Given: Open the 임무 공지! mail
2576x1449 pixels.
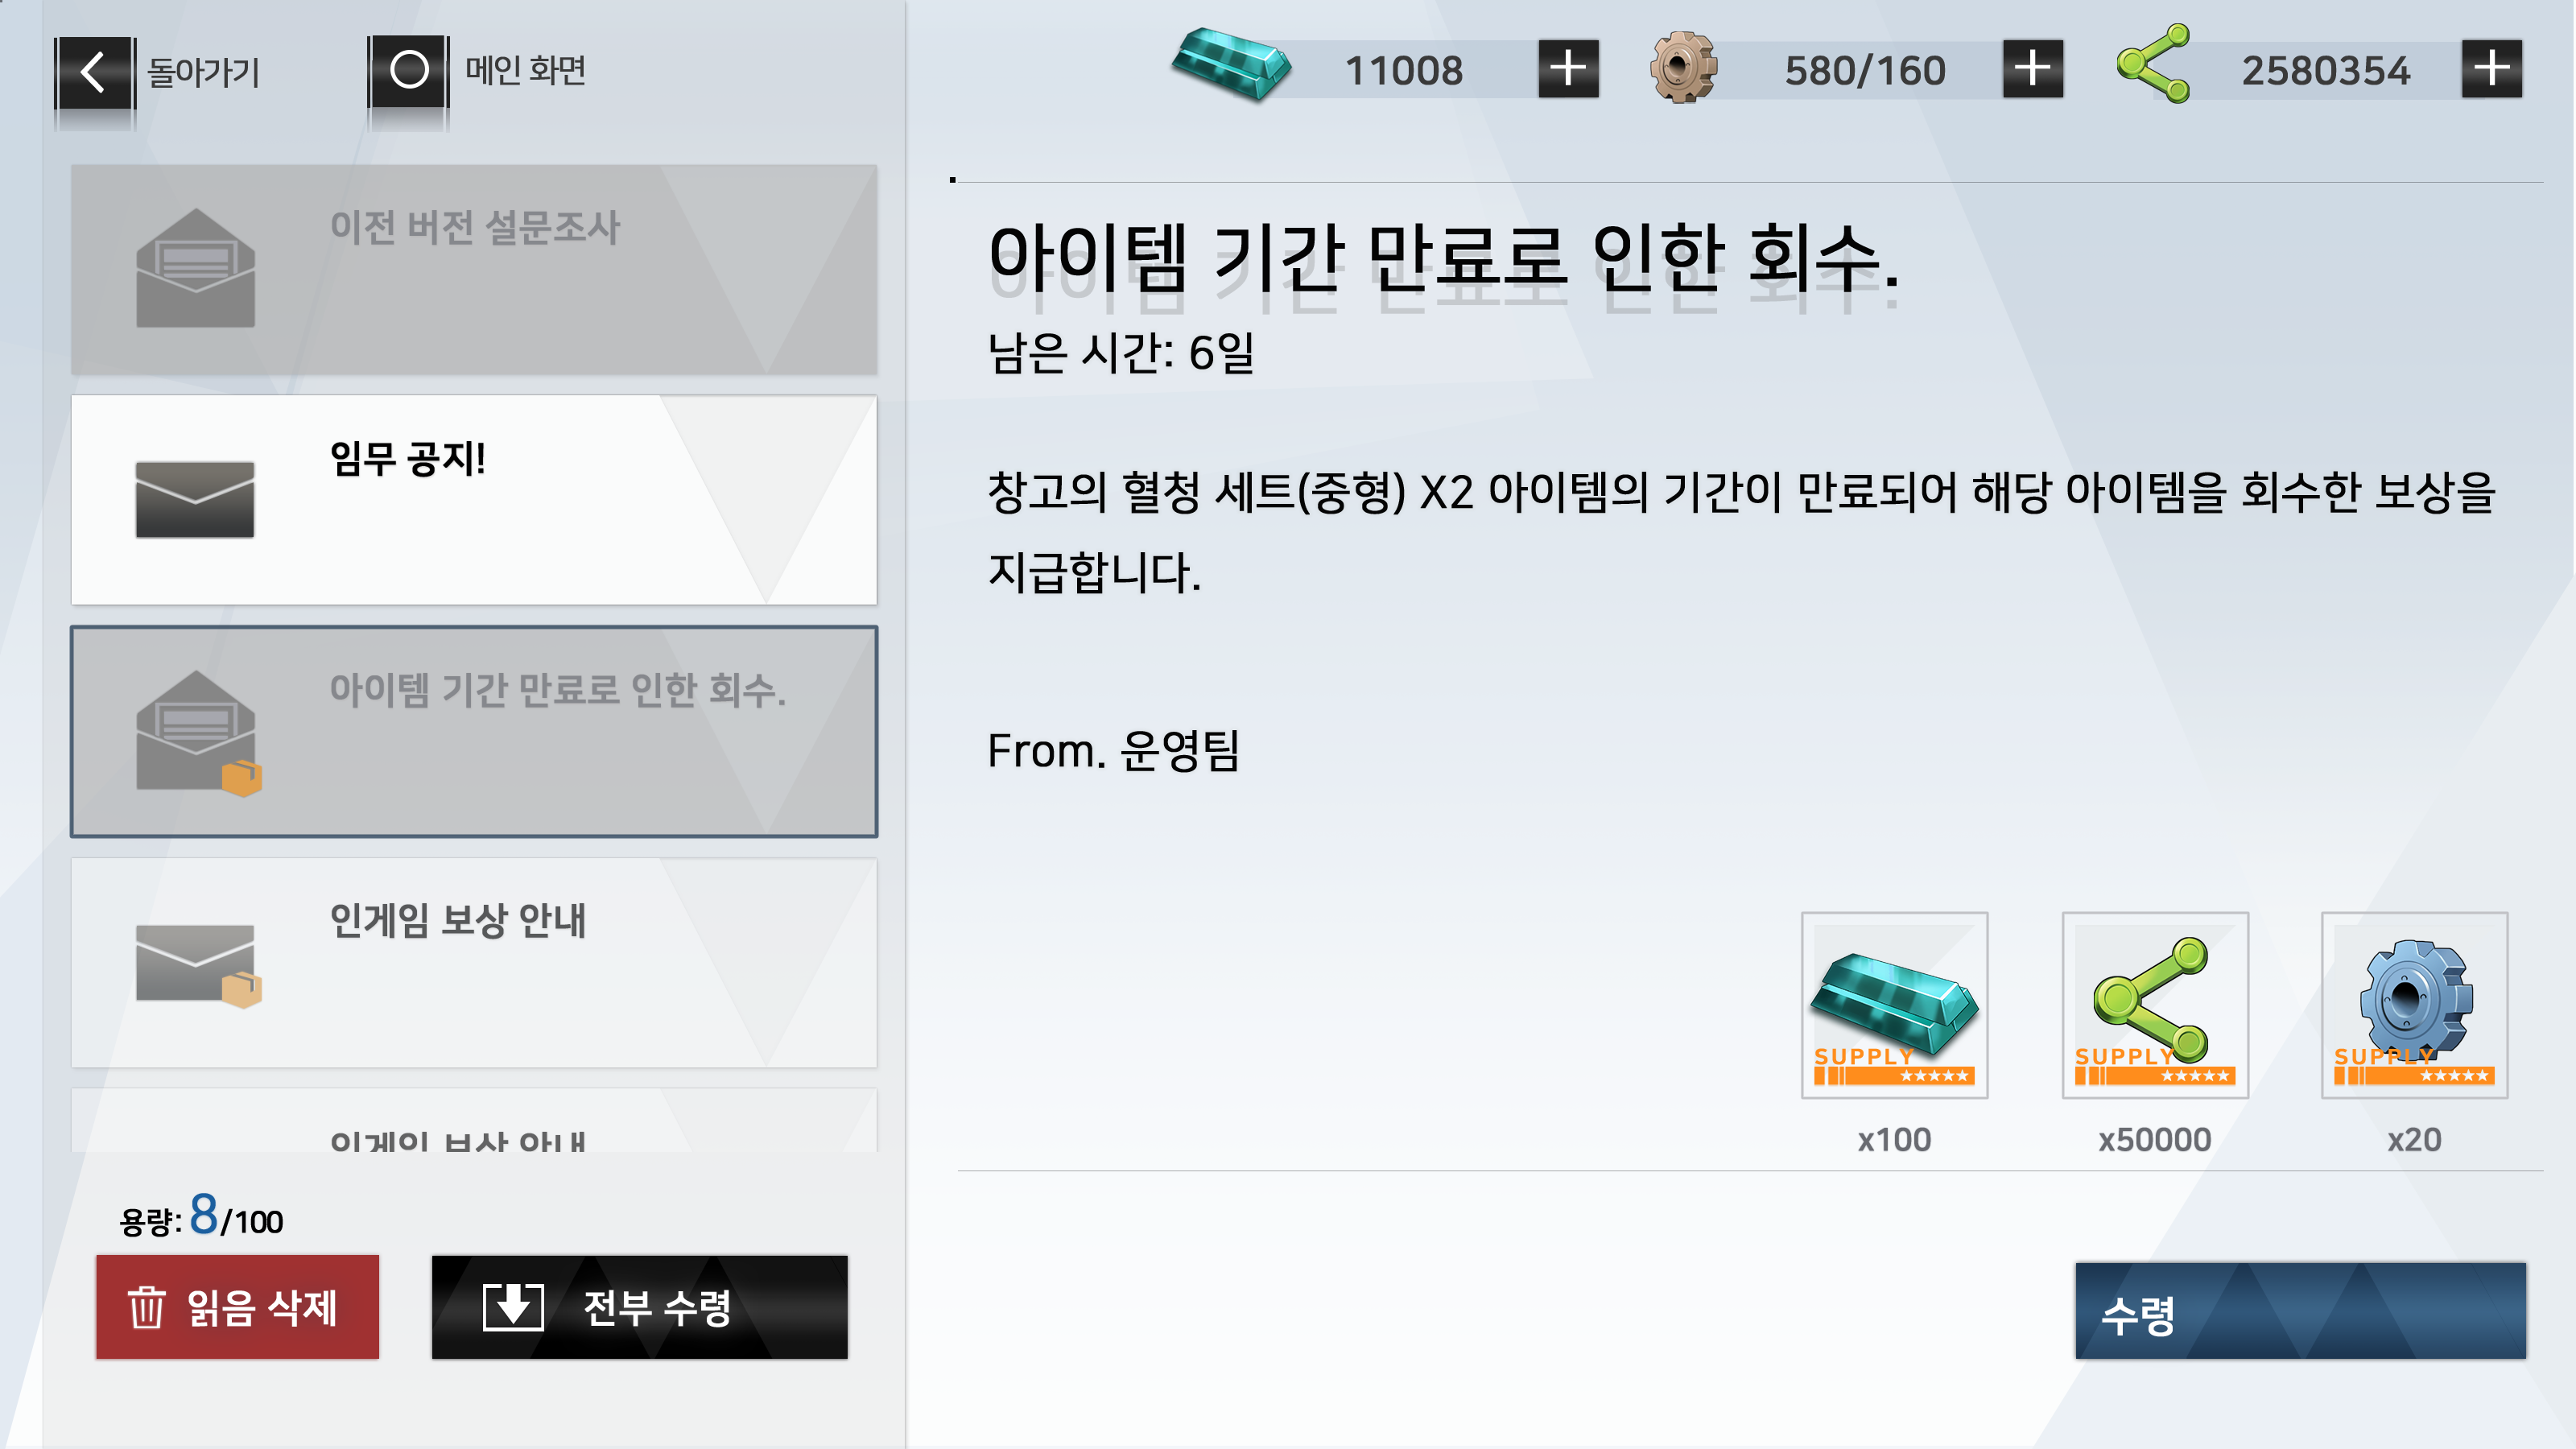Looking at the screenshot, I should [x=474, y=500].
